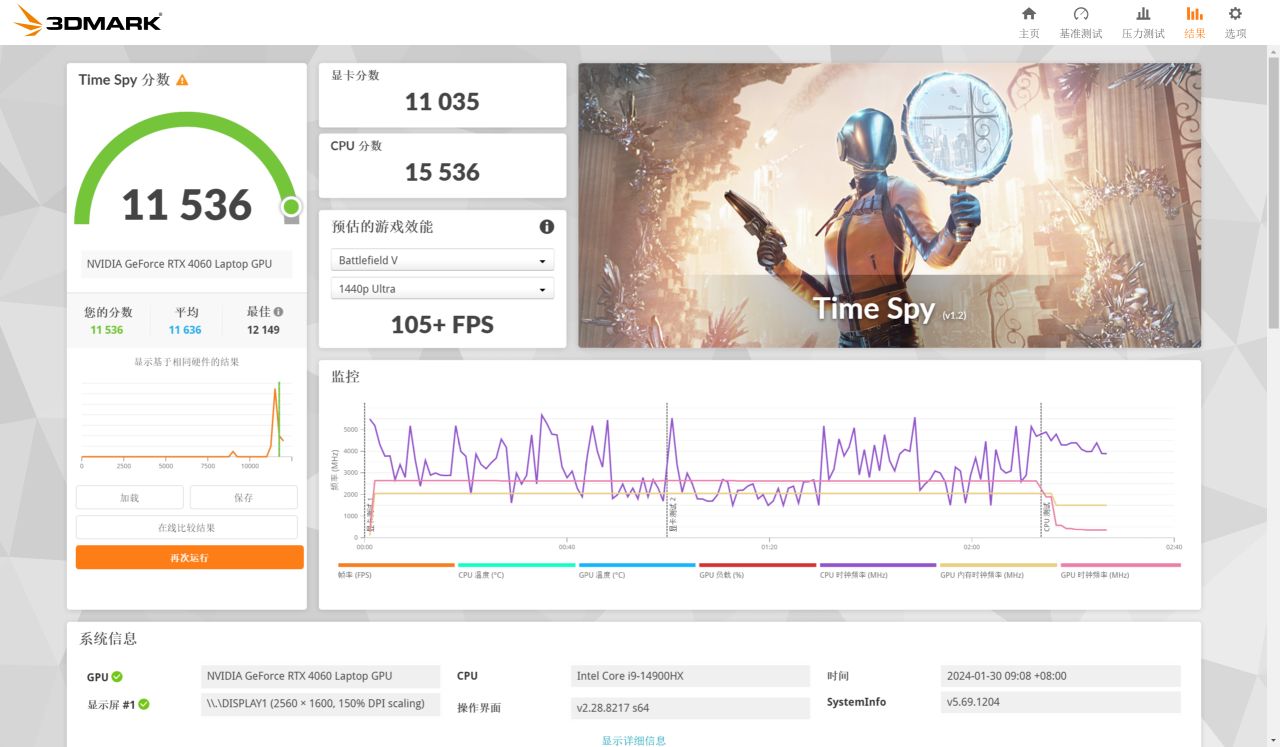Screen dimensions: 1280x747
Task: Click the DISPLAY1 2560 × 1600 field
Action: click(320, 703)
